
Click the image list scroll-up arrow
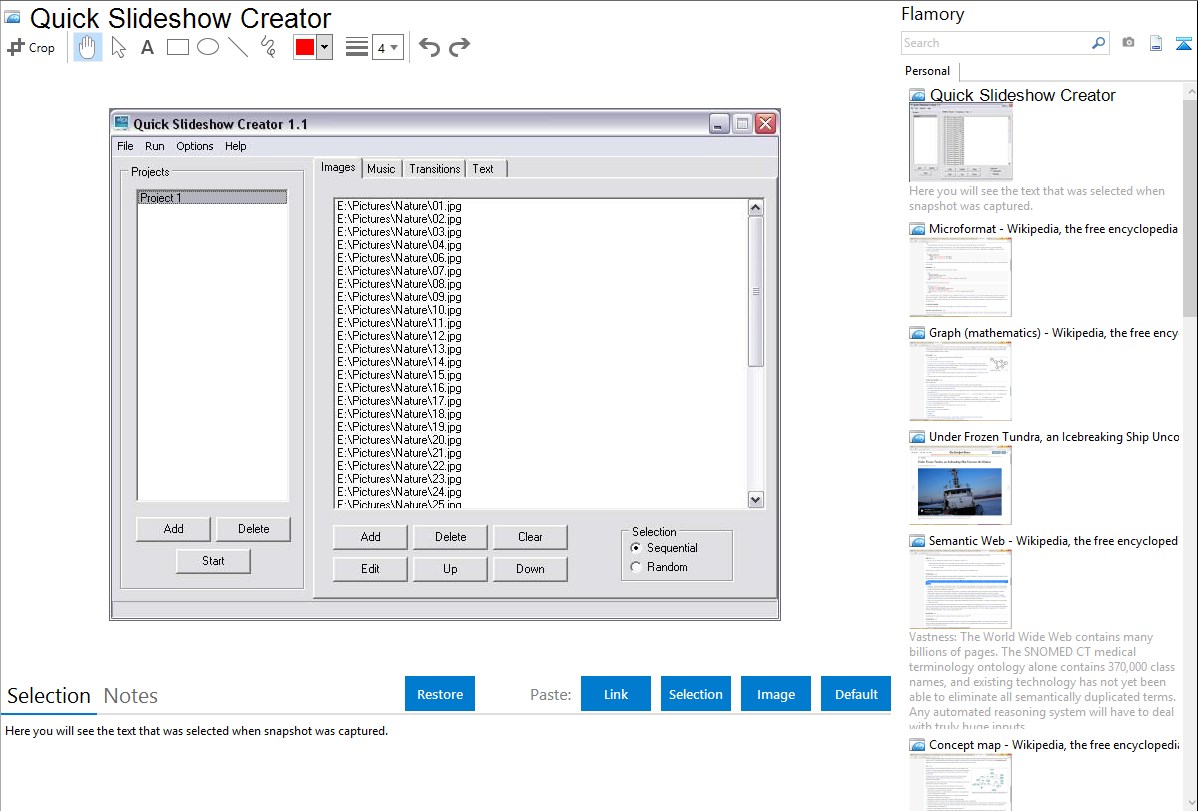click(756, 208)
